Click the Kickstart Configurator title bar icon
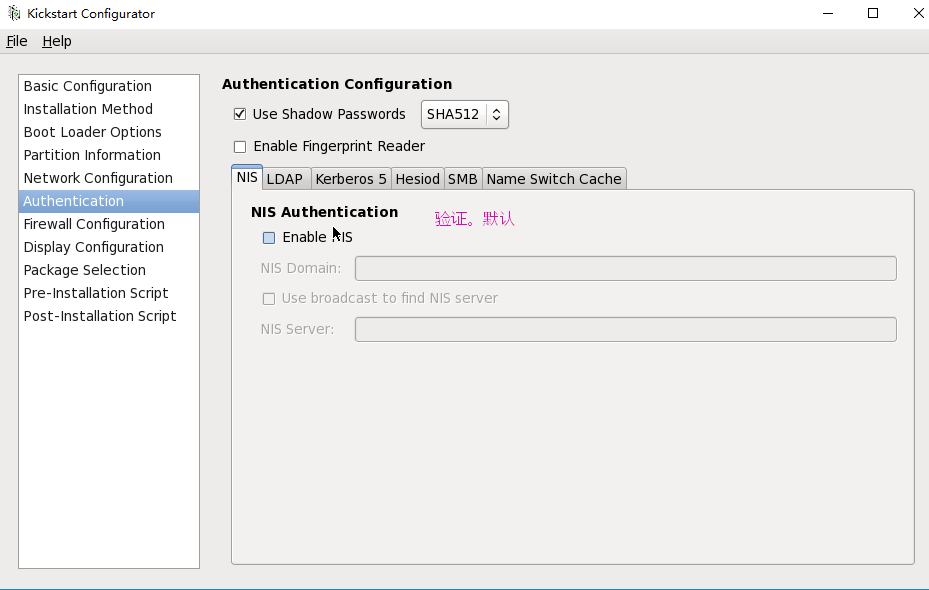 click(x=14, y=14)
